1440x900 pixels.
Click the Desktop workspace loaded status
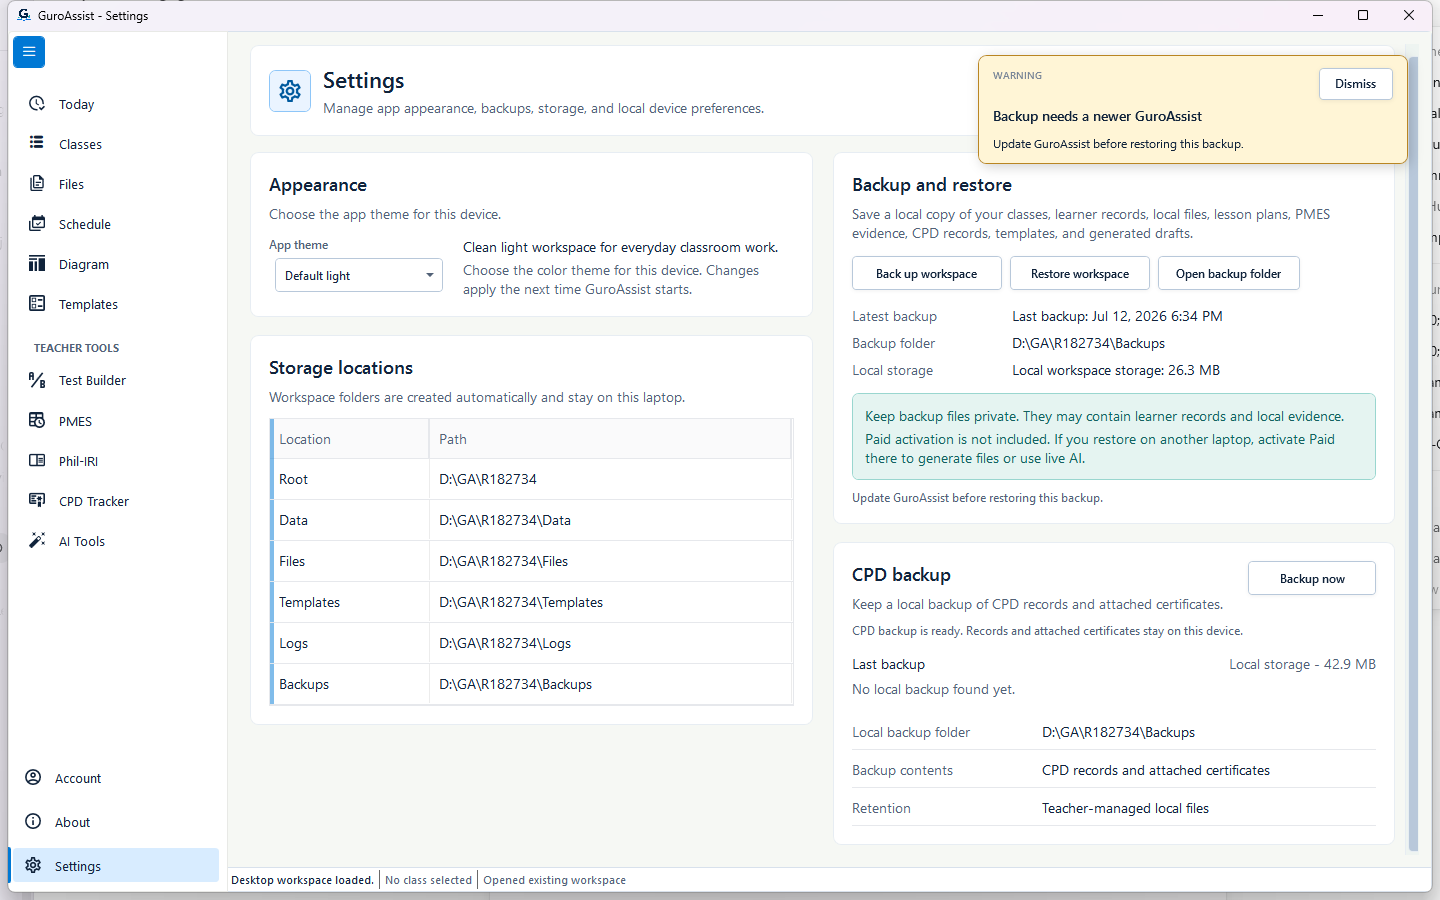[x=302, y=880]
